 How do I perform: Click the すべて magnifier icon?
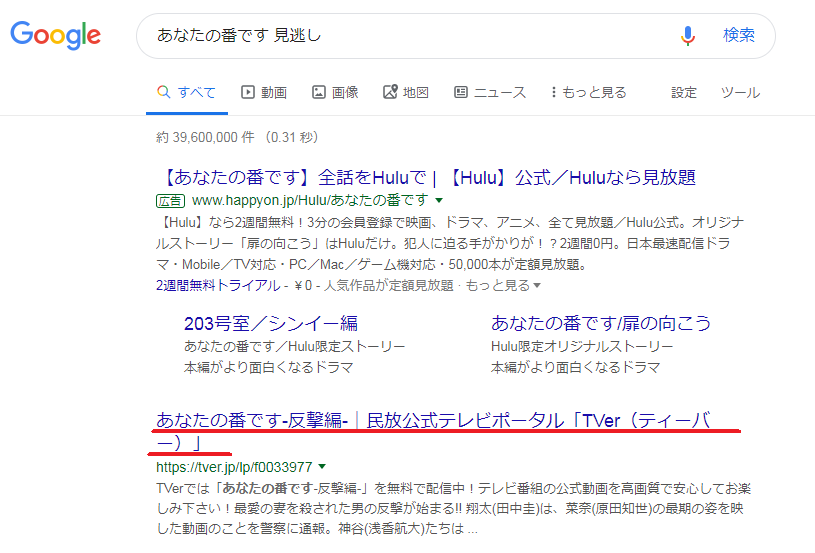tap(163, 92)
